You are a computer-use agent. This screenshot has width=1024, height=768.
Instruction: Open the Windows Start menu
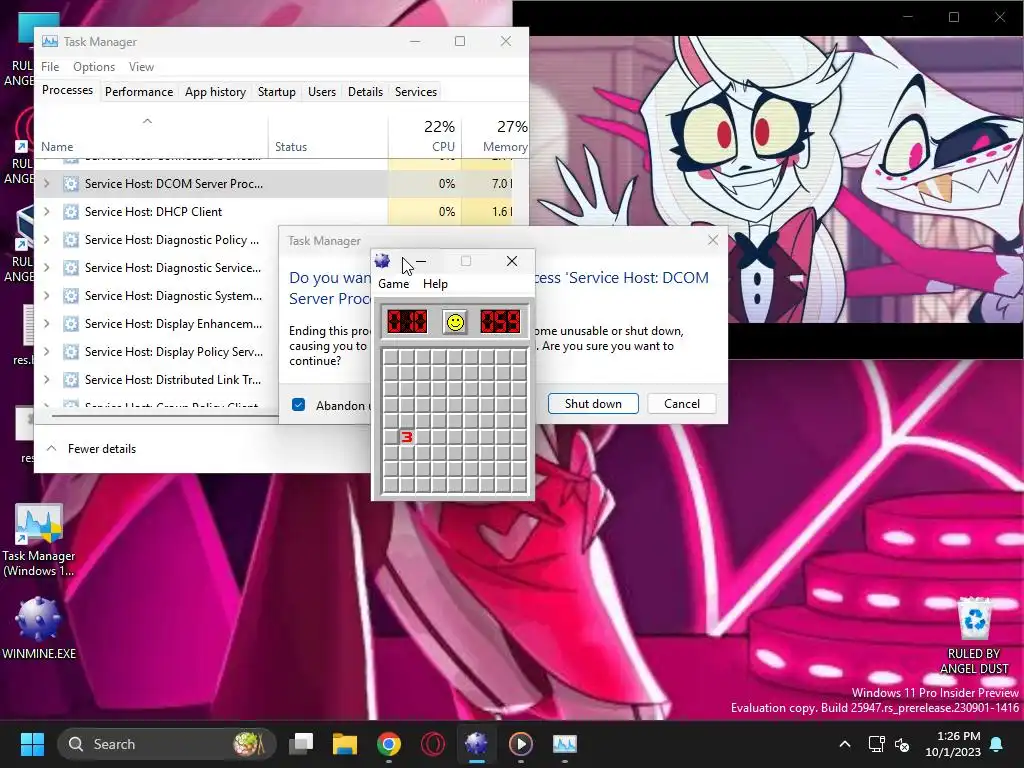tap(32, 744)
